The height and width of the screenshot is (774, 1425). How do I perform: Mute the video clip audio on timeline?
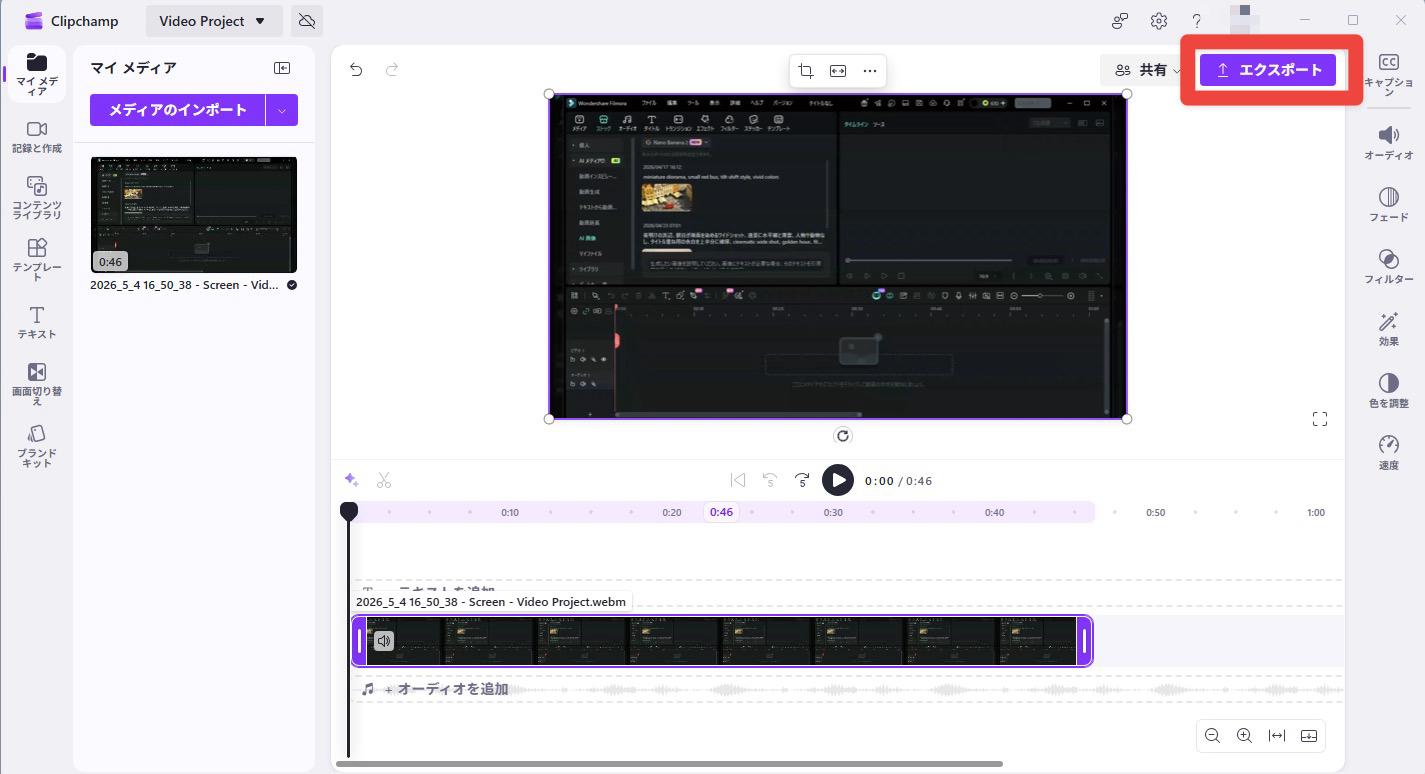pos(384,641)
